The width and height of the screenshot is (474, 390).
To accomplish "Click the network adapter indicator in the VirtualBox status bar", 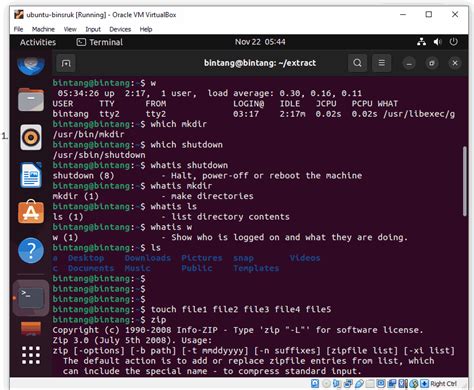I will point(348,384).
